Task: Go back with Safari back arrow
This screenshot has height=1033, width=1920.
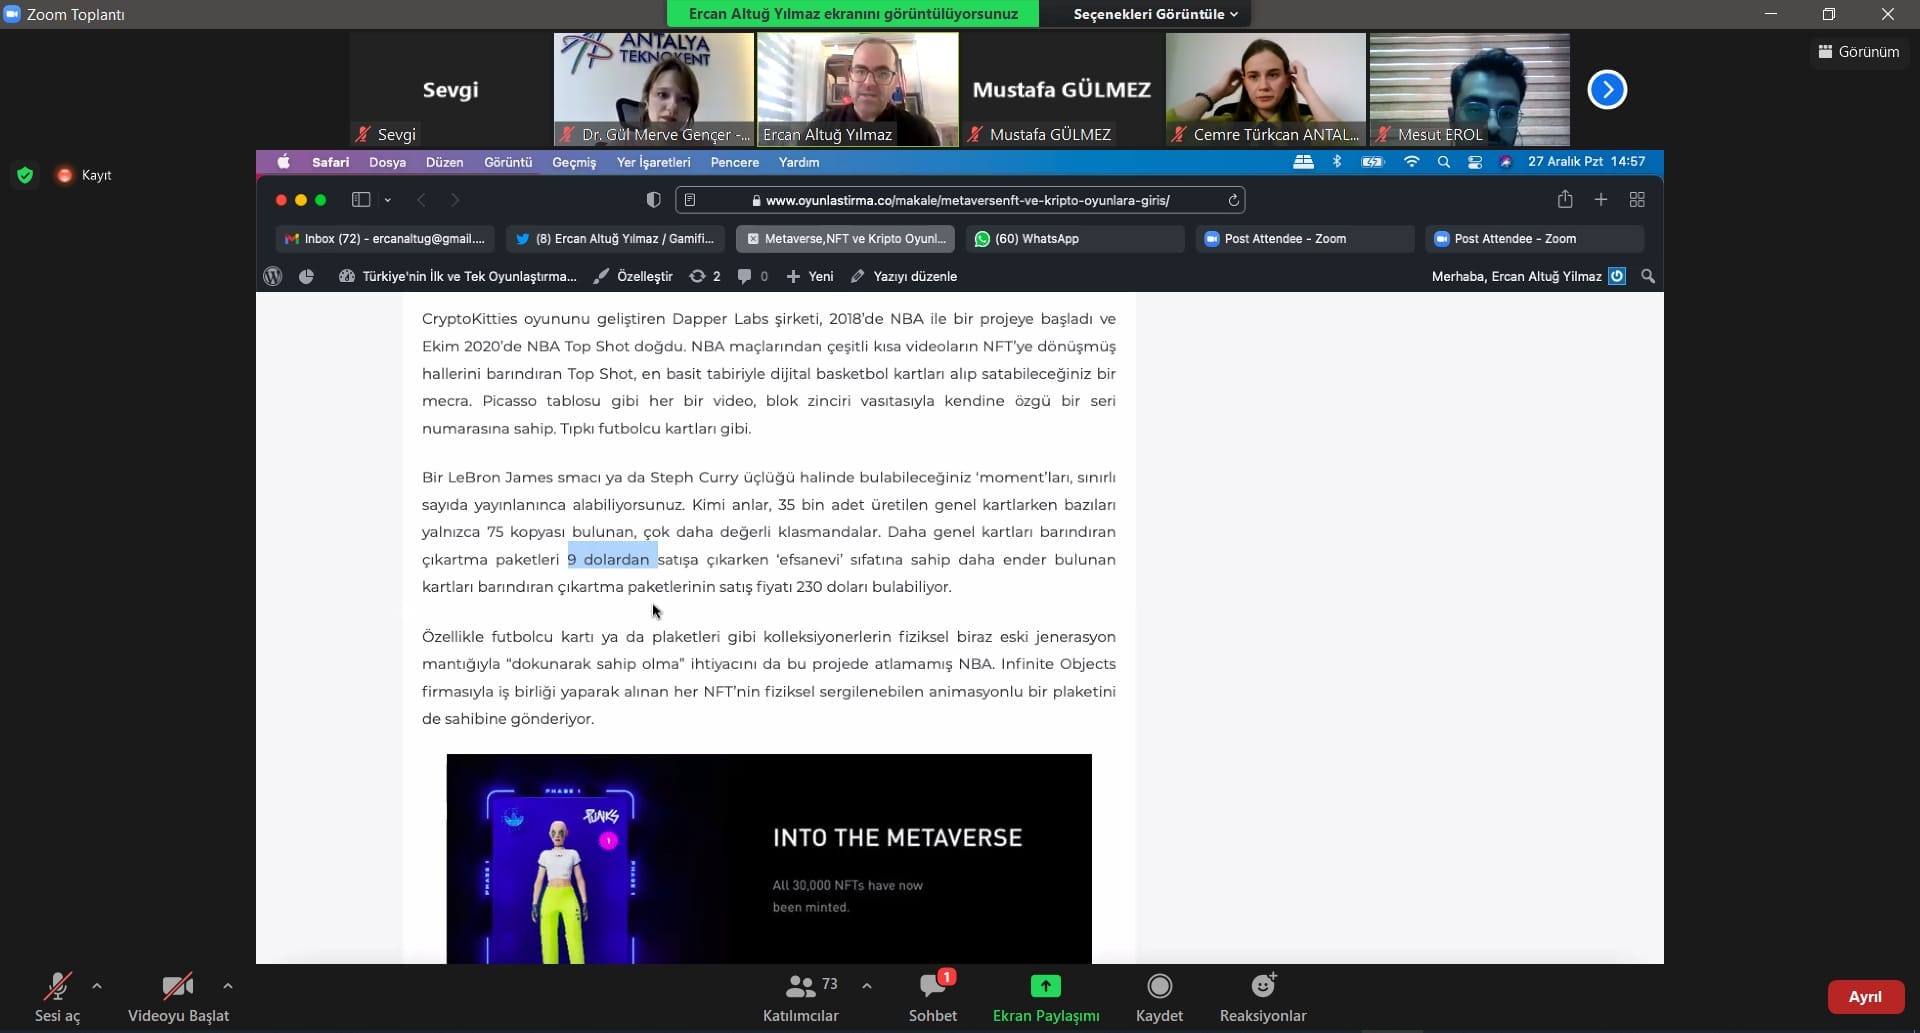Action: (x=421, y=200)
